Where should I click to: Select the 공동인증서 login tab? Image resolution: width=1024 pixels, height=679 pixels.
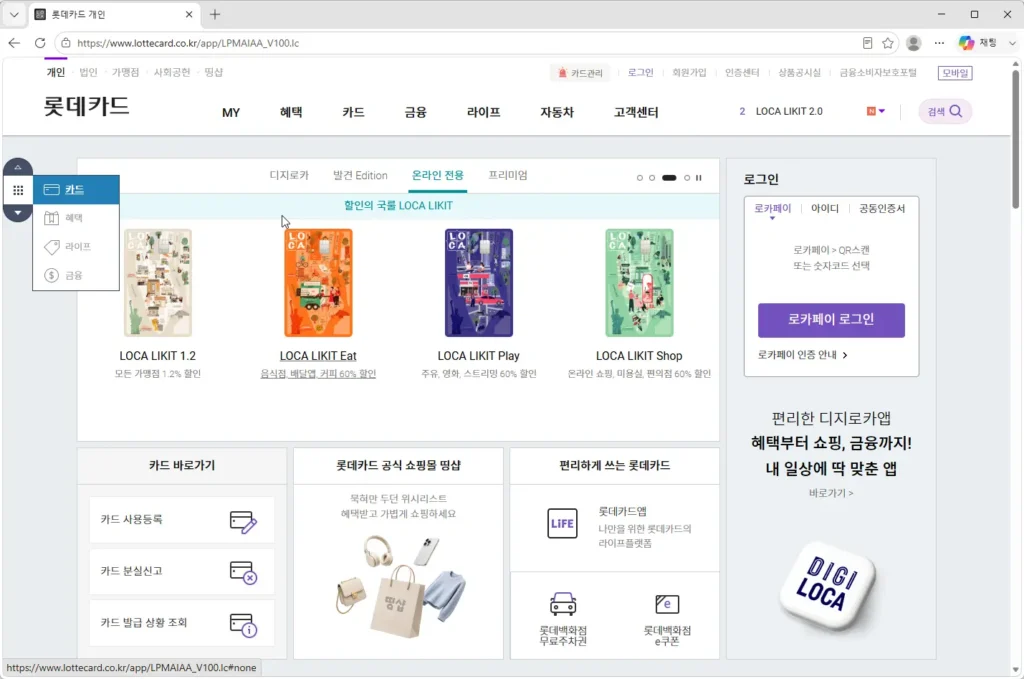882,208
